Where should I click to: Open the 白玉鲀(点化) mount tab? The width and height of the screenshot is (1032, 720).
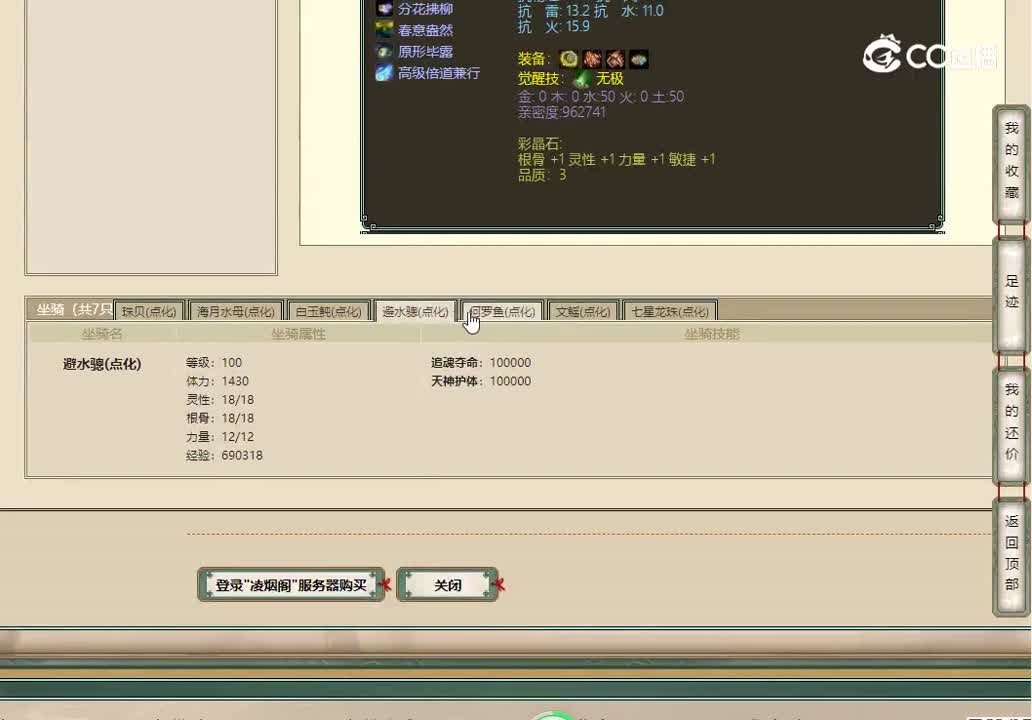pos(328,311)
